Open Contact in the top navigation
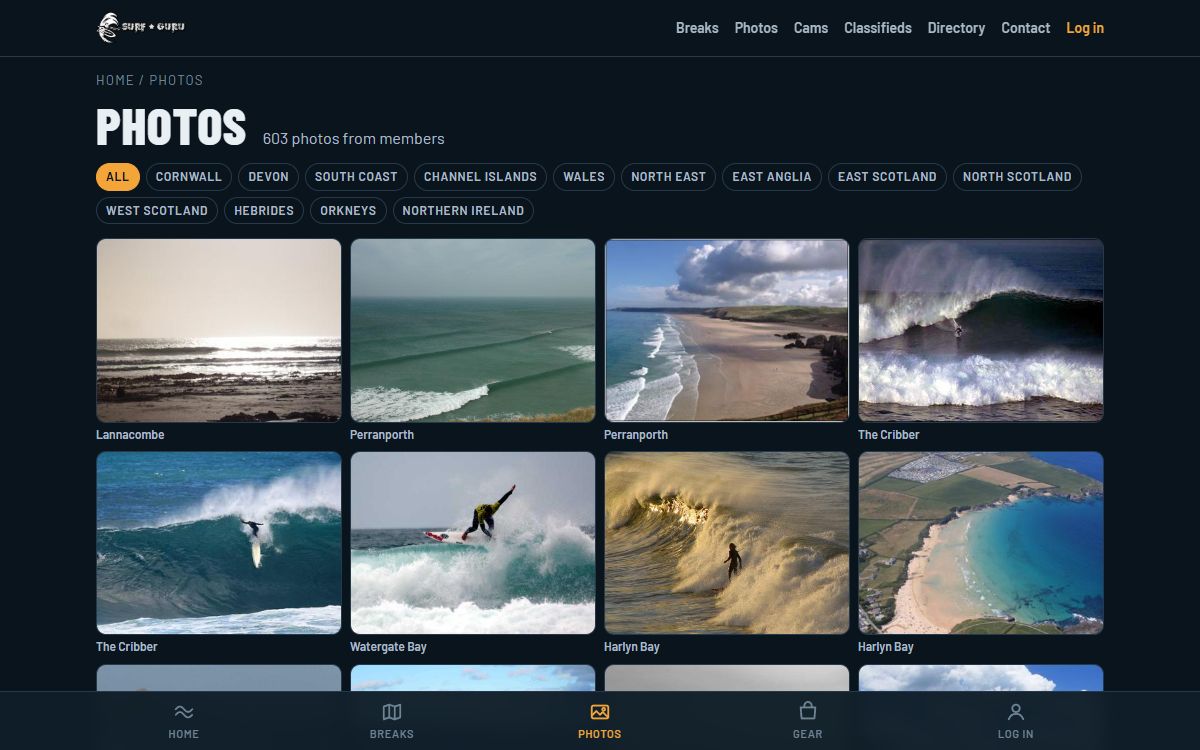The height and width of the screenshot is (750, 1200). (x=1026, y=28)
